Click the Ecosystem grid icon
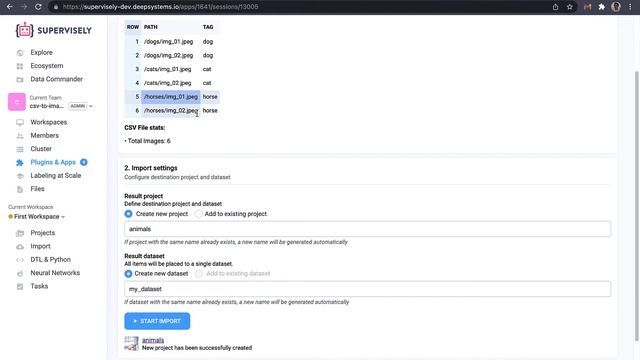Viewport: 640px width, 360px height. pos(20,66)
